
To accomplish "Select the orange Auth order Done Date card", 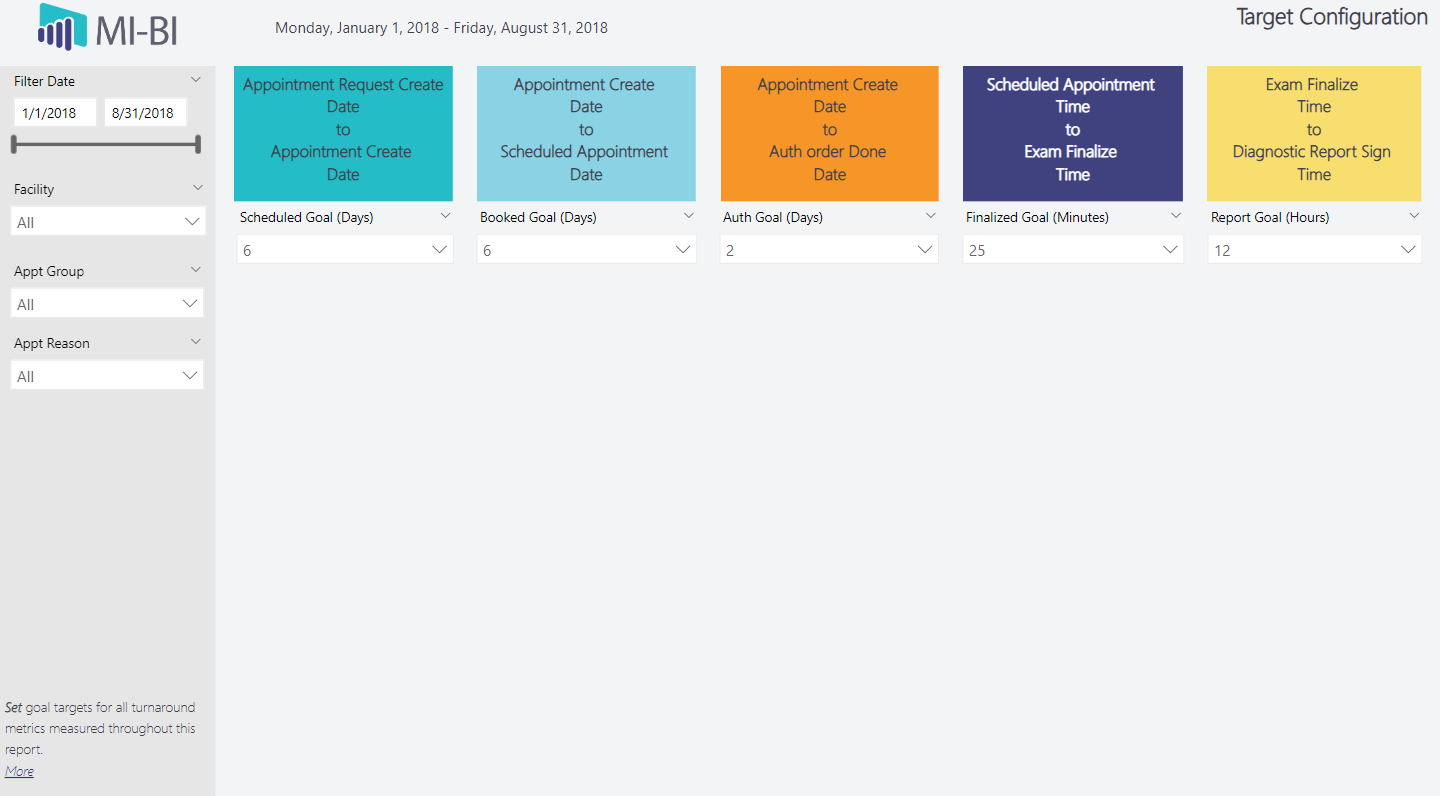I will point(830,133).
